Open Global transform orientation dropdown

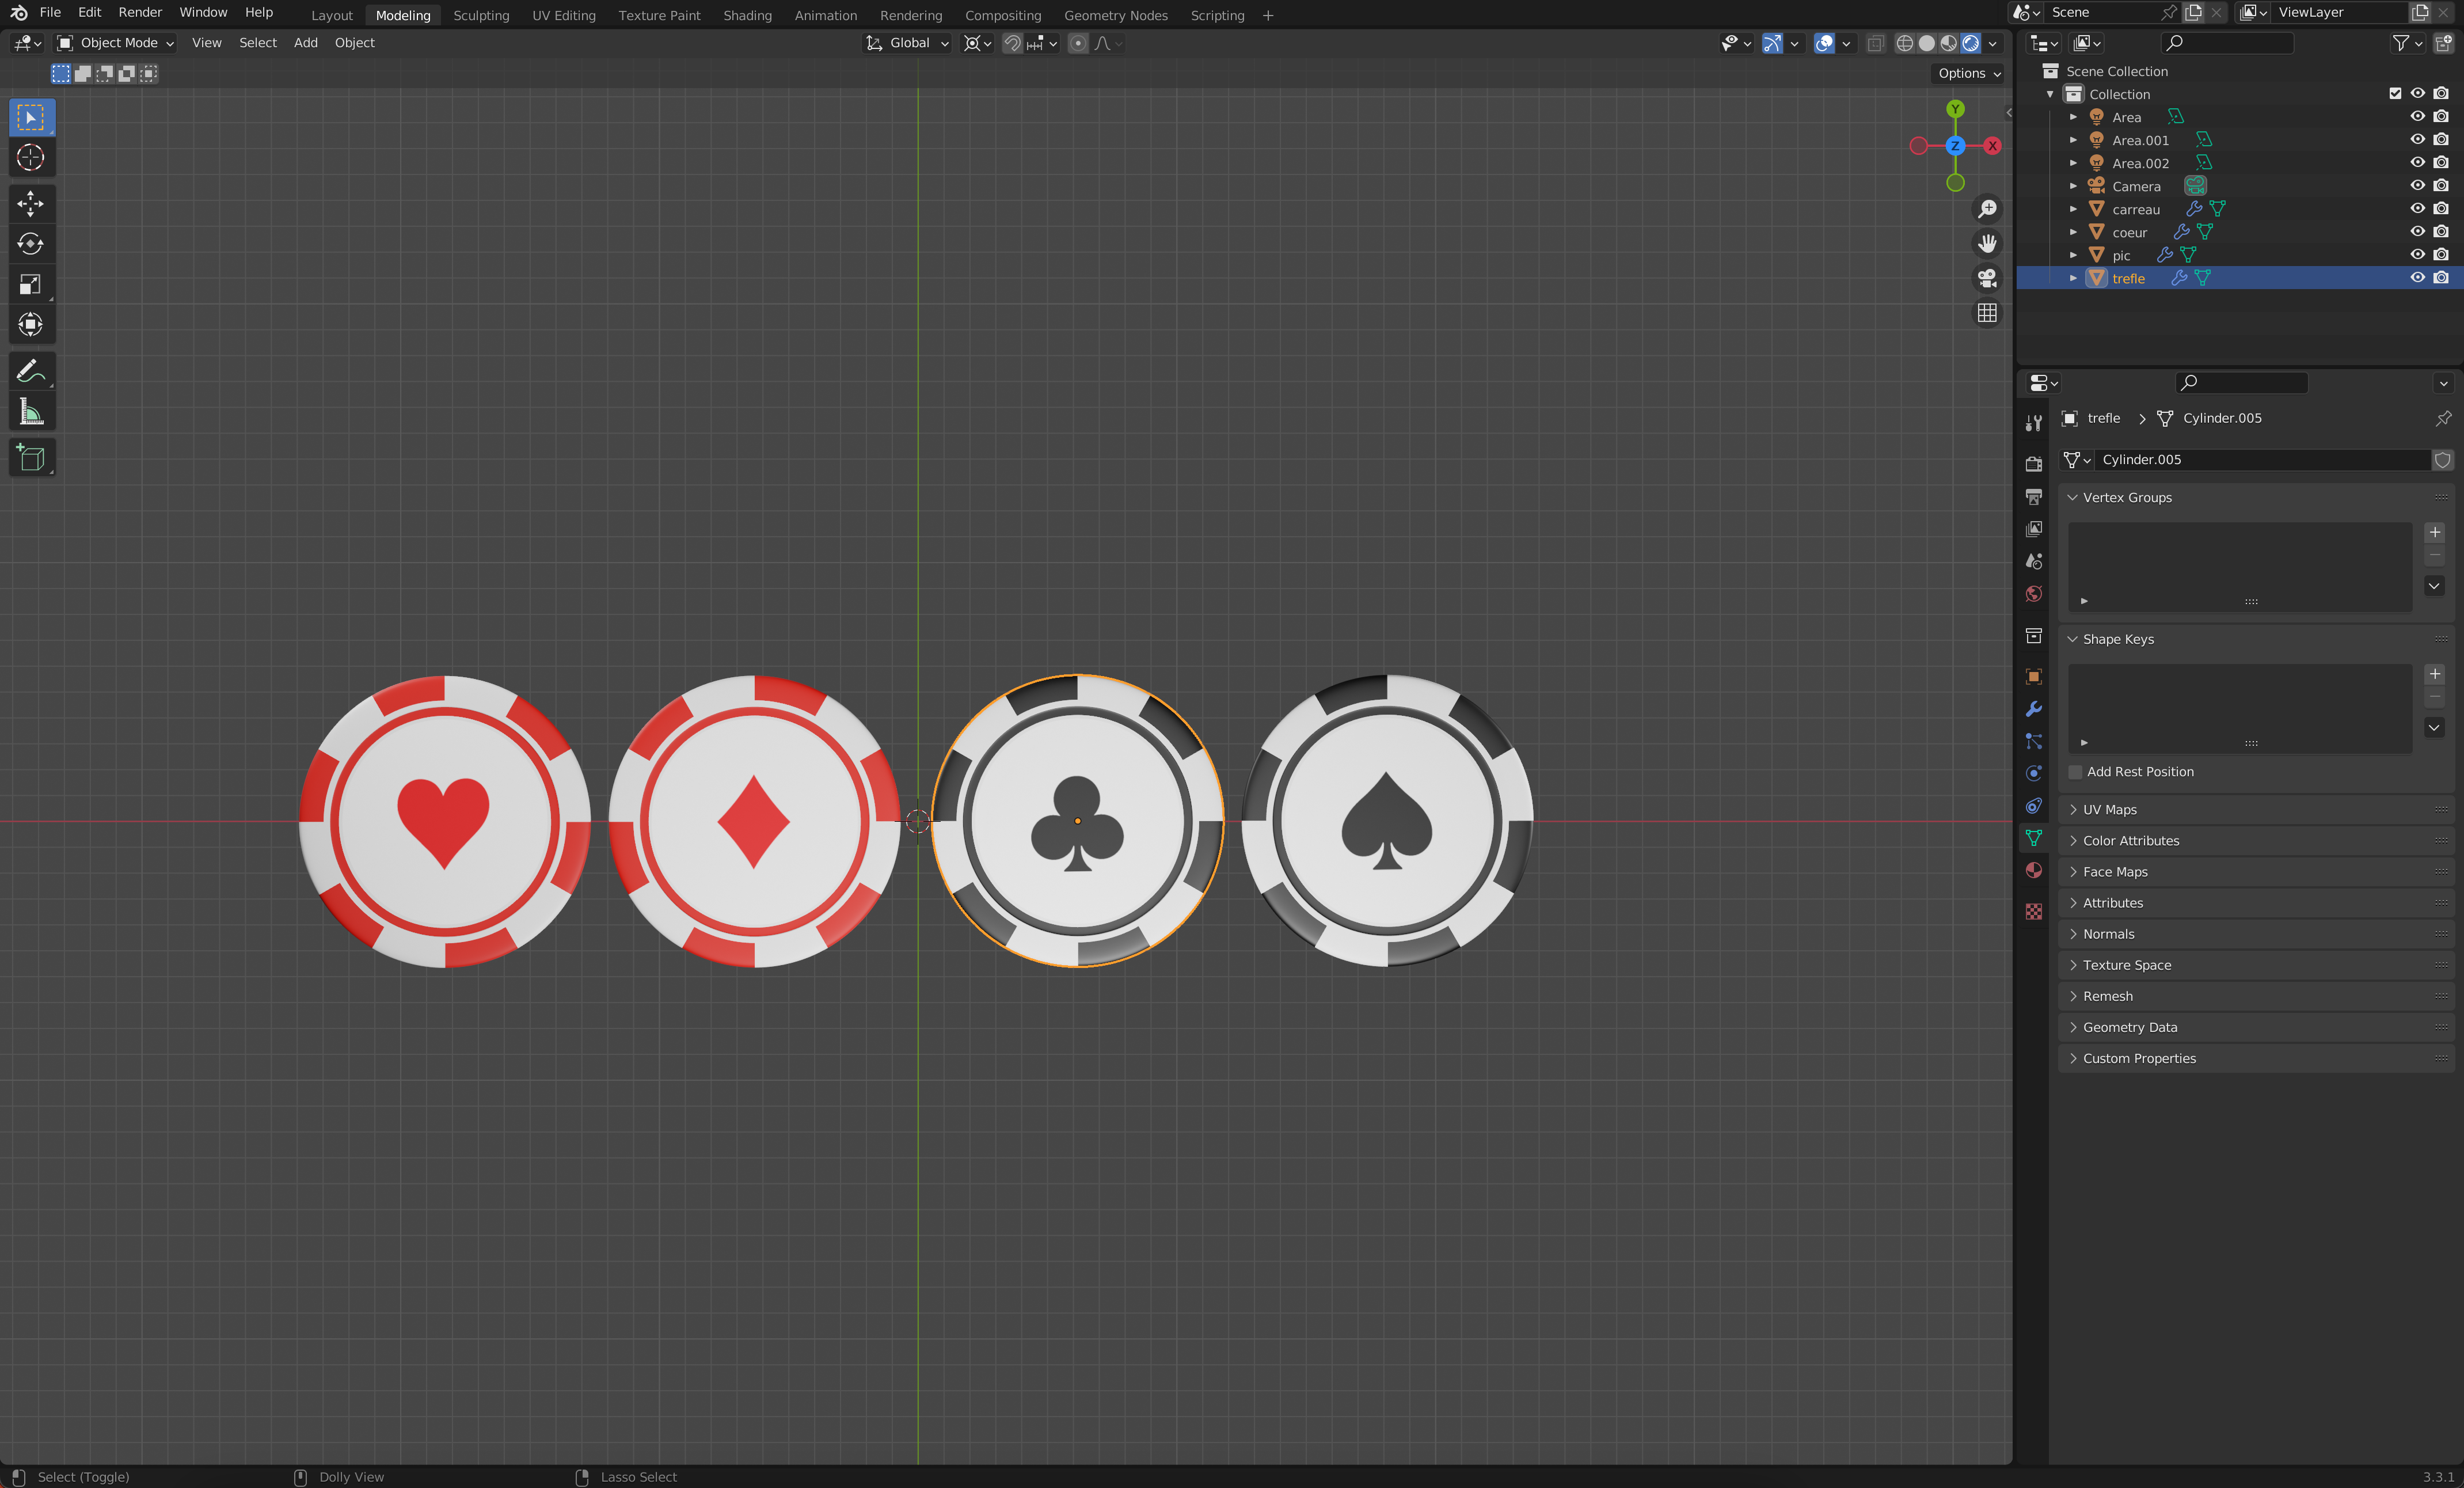[908, 43]
